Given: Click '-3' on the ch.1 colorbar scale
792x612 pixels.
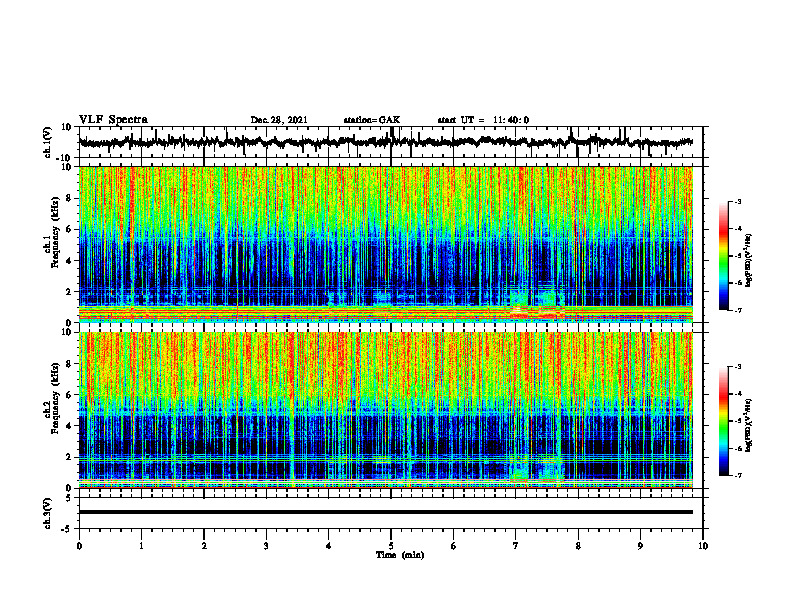Looking at the screenshot, I should pyautogui.click(x=737, y=201).
